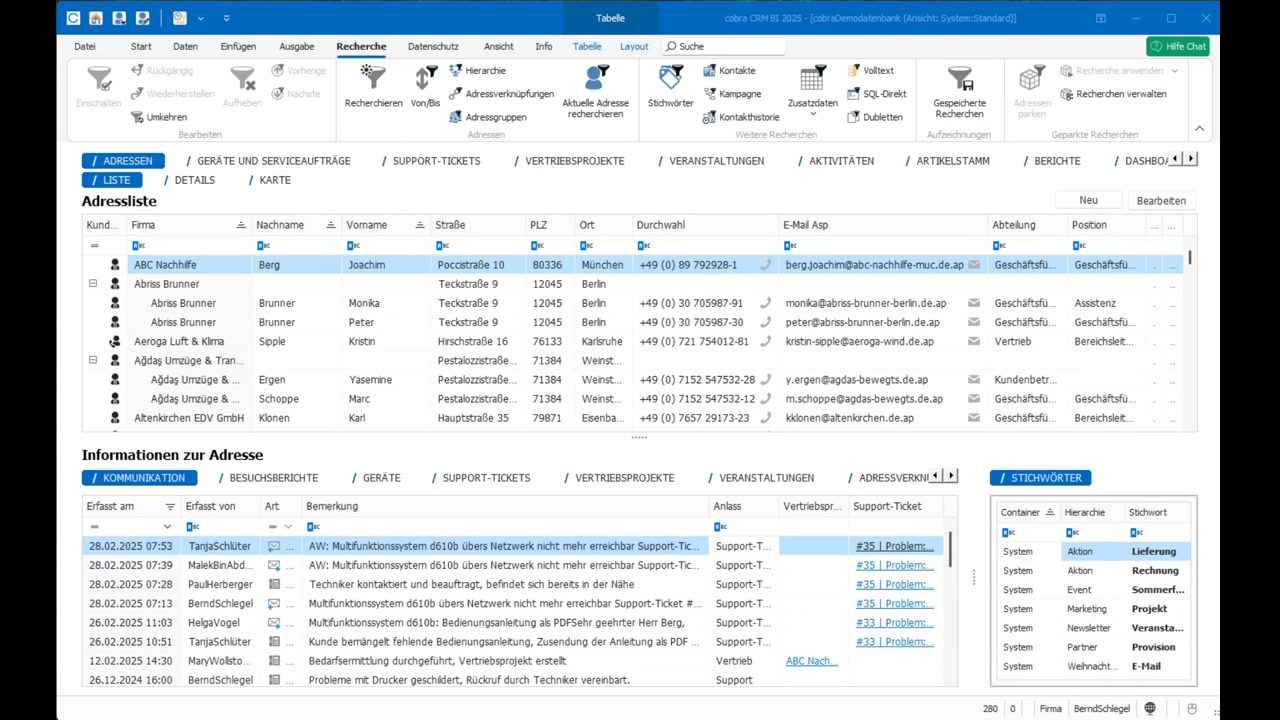Click the phone icon in Berg row
1280x720 pixels.
pos(766,265)
